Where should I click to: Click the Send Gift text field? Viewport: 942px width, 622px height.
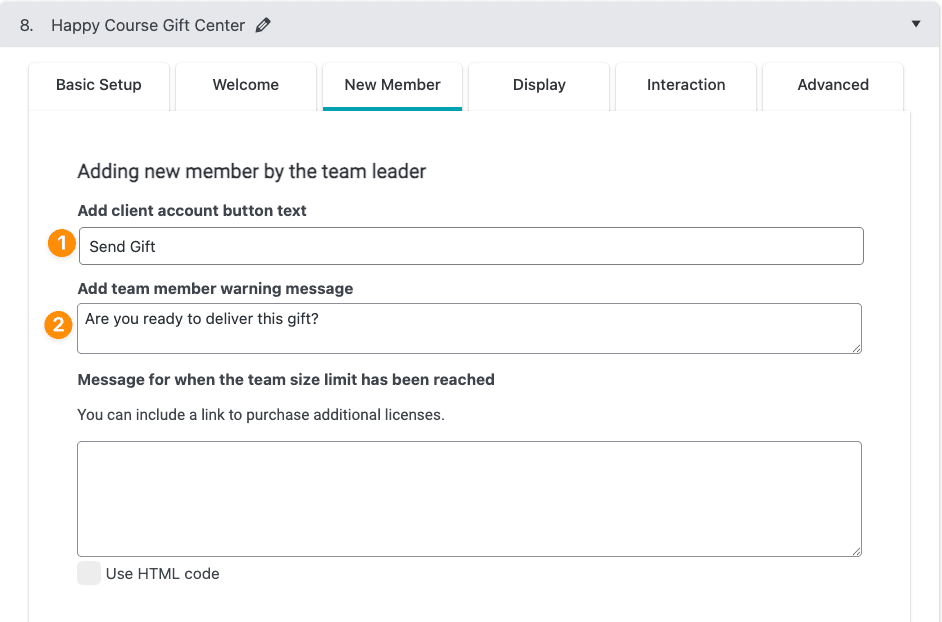pos(470,246)
